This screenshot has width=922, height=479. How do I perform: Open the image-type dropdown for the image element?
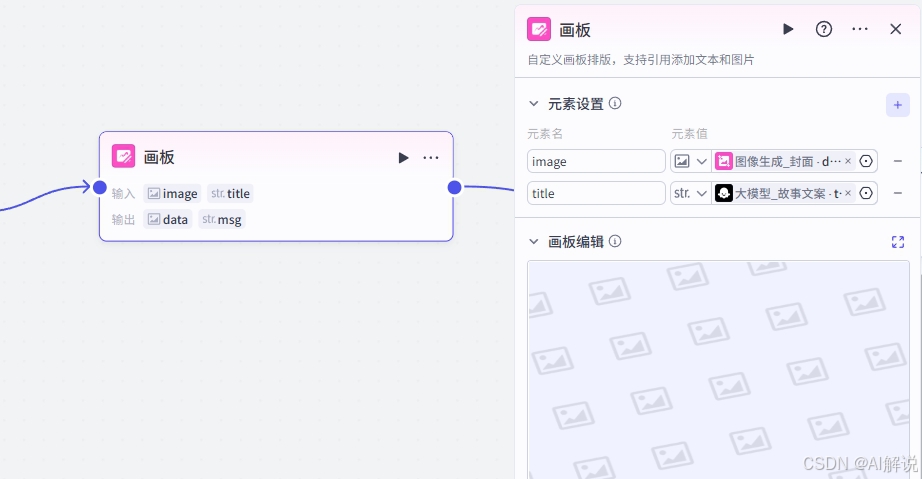(x=691, y=161)
